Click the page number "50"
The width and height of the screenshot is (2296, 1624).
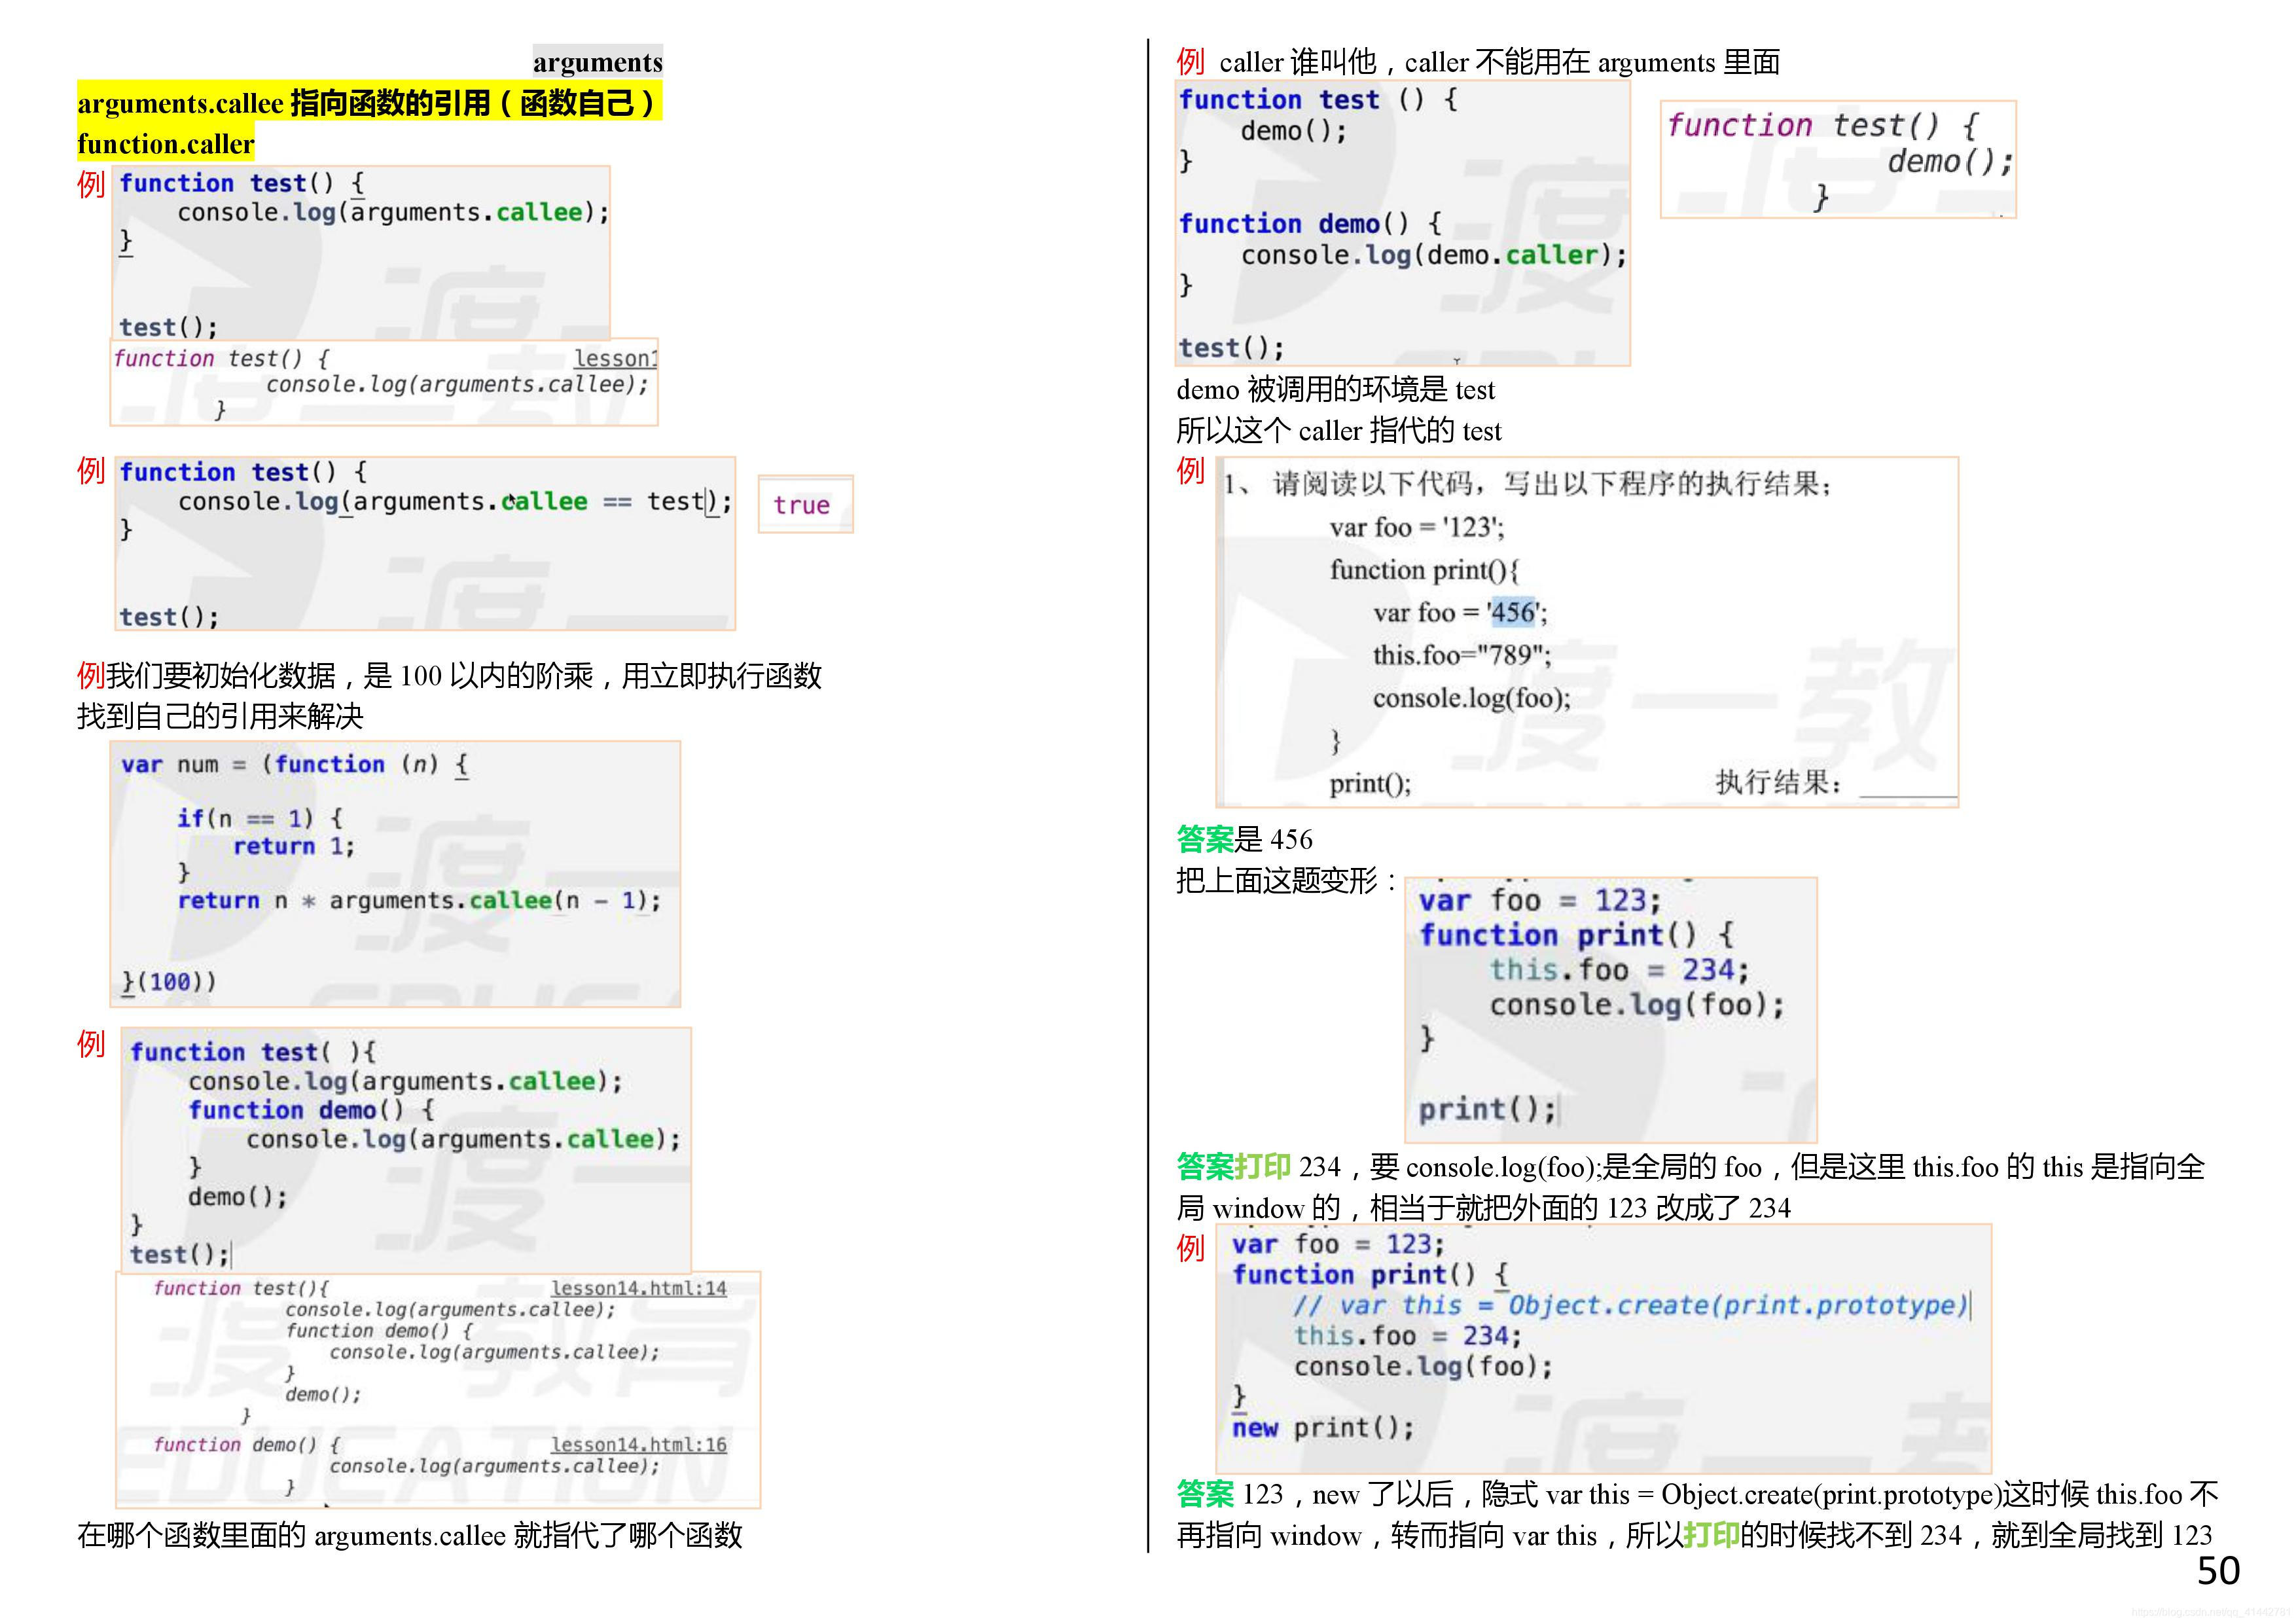pos(2218,1572)
